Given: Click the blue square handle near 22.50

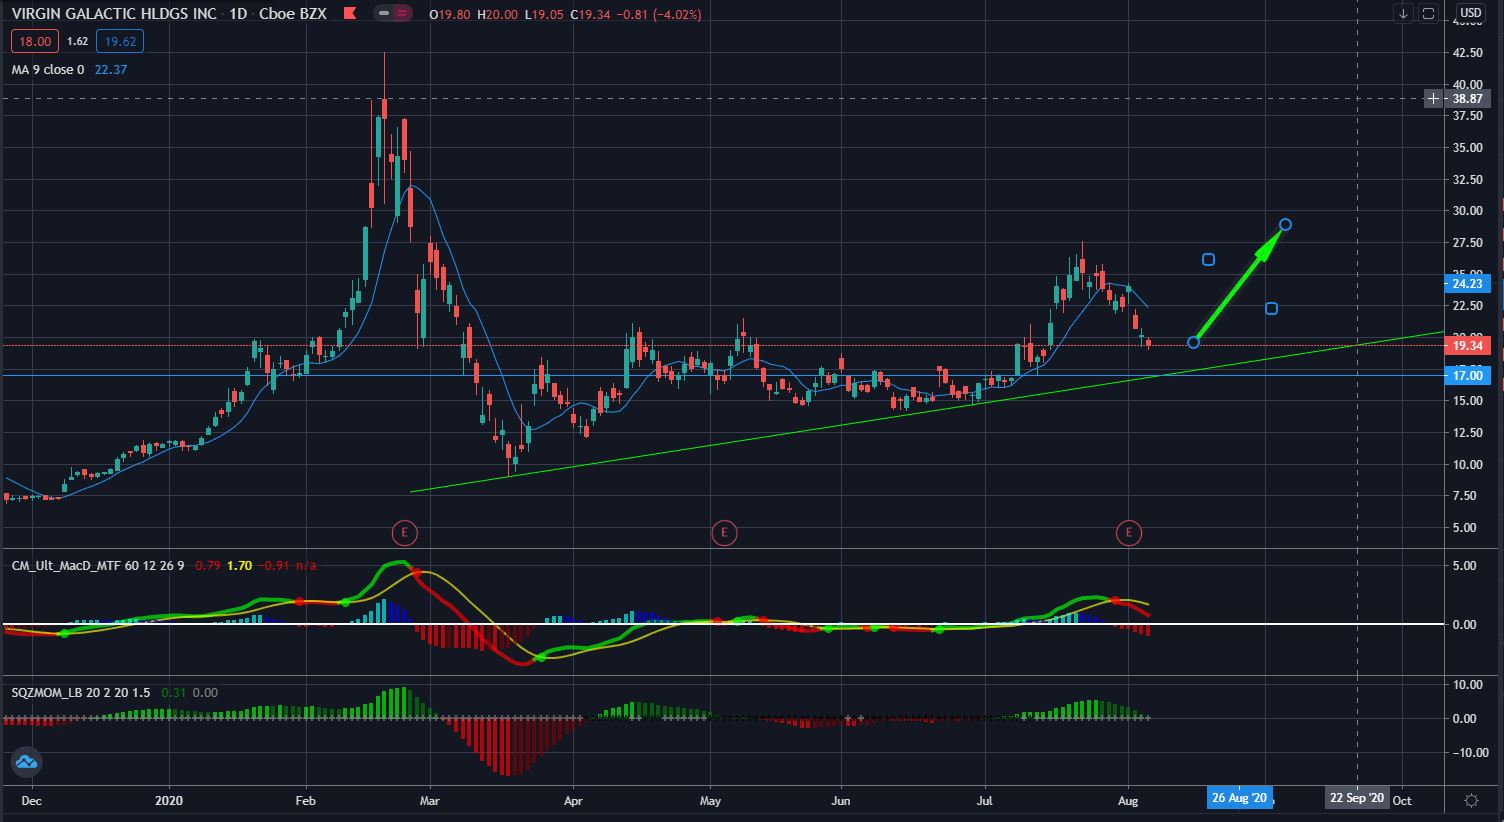Looking at the screenshot, I should [x=1271, y=308].
